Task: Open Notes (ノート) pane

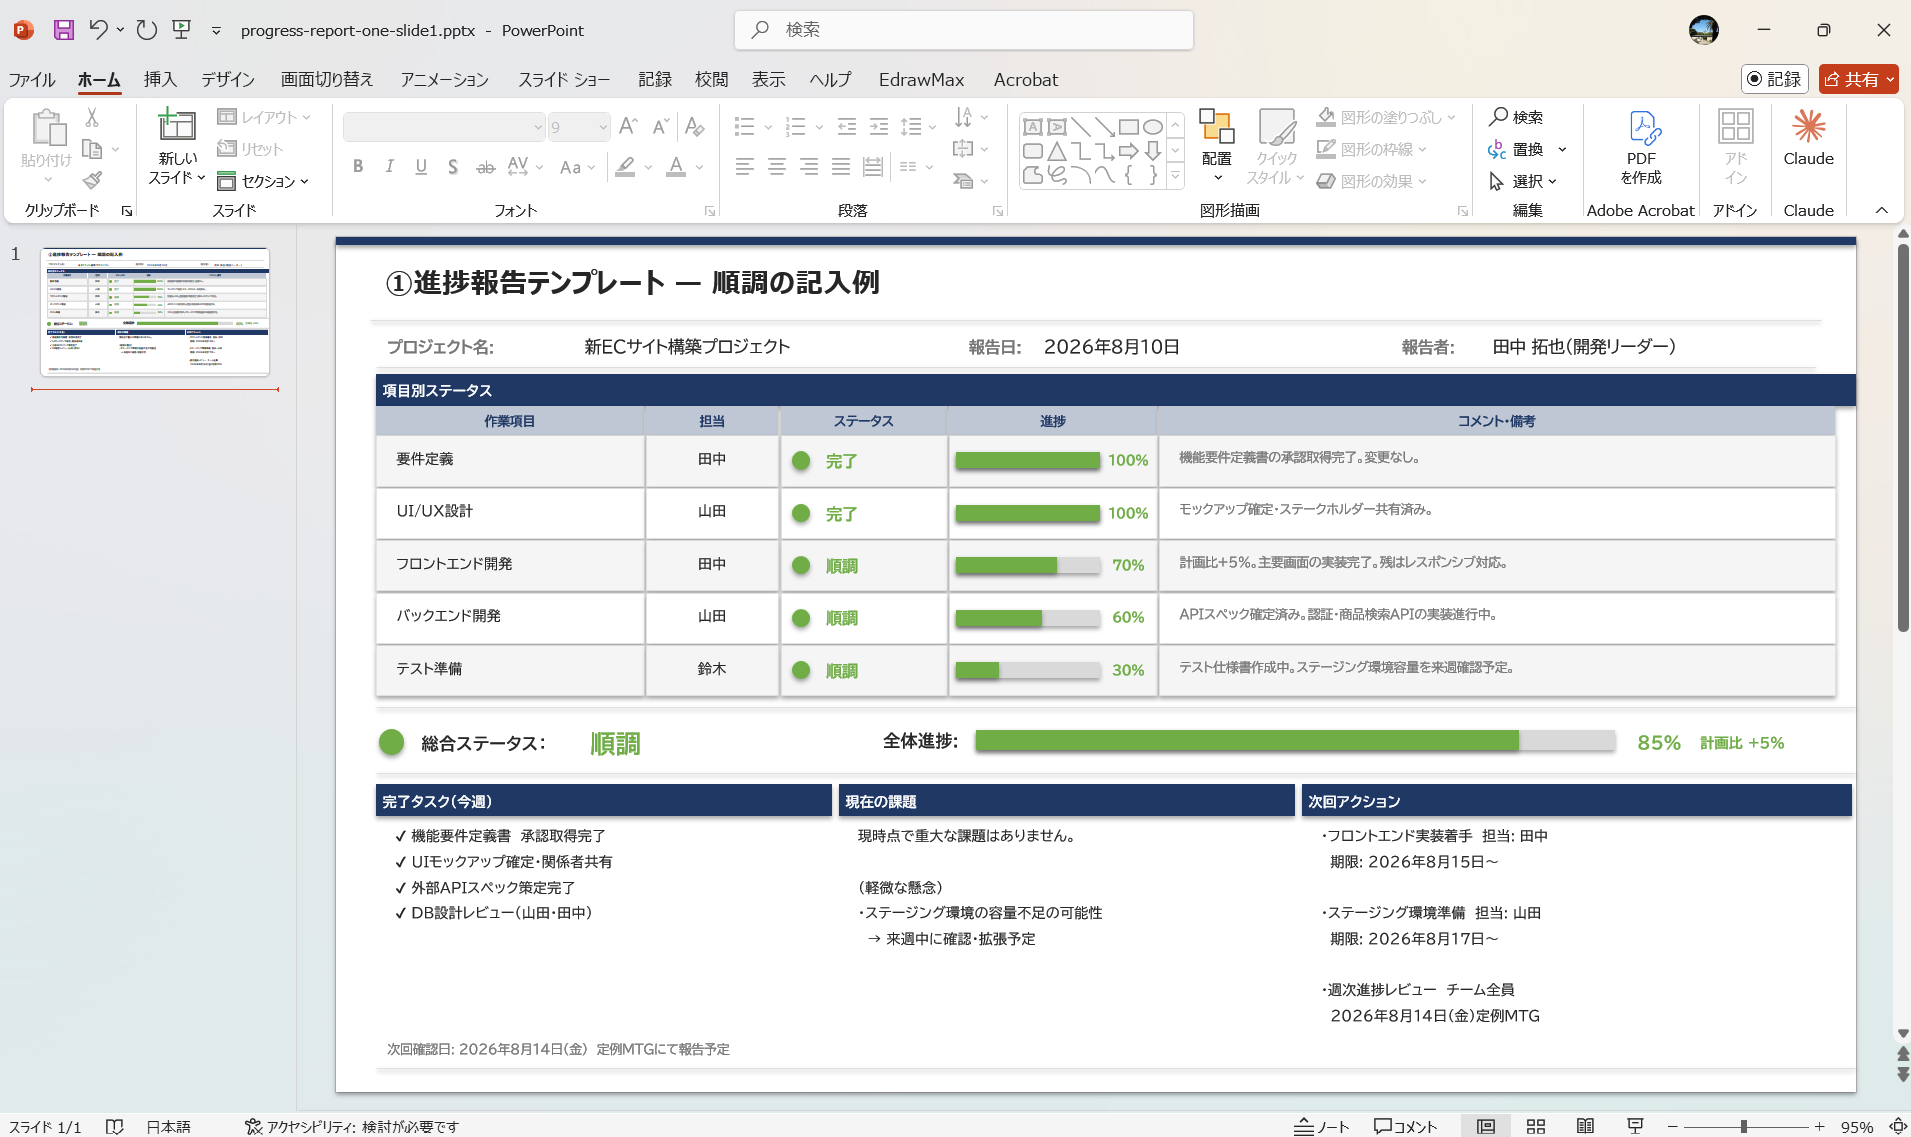Action: click(1322, 1126)
